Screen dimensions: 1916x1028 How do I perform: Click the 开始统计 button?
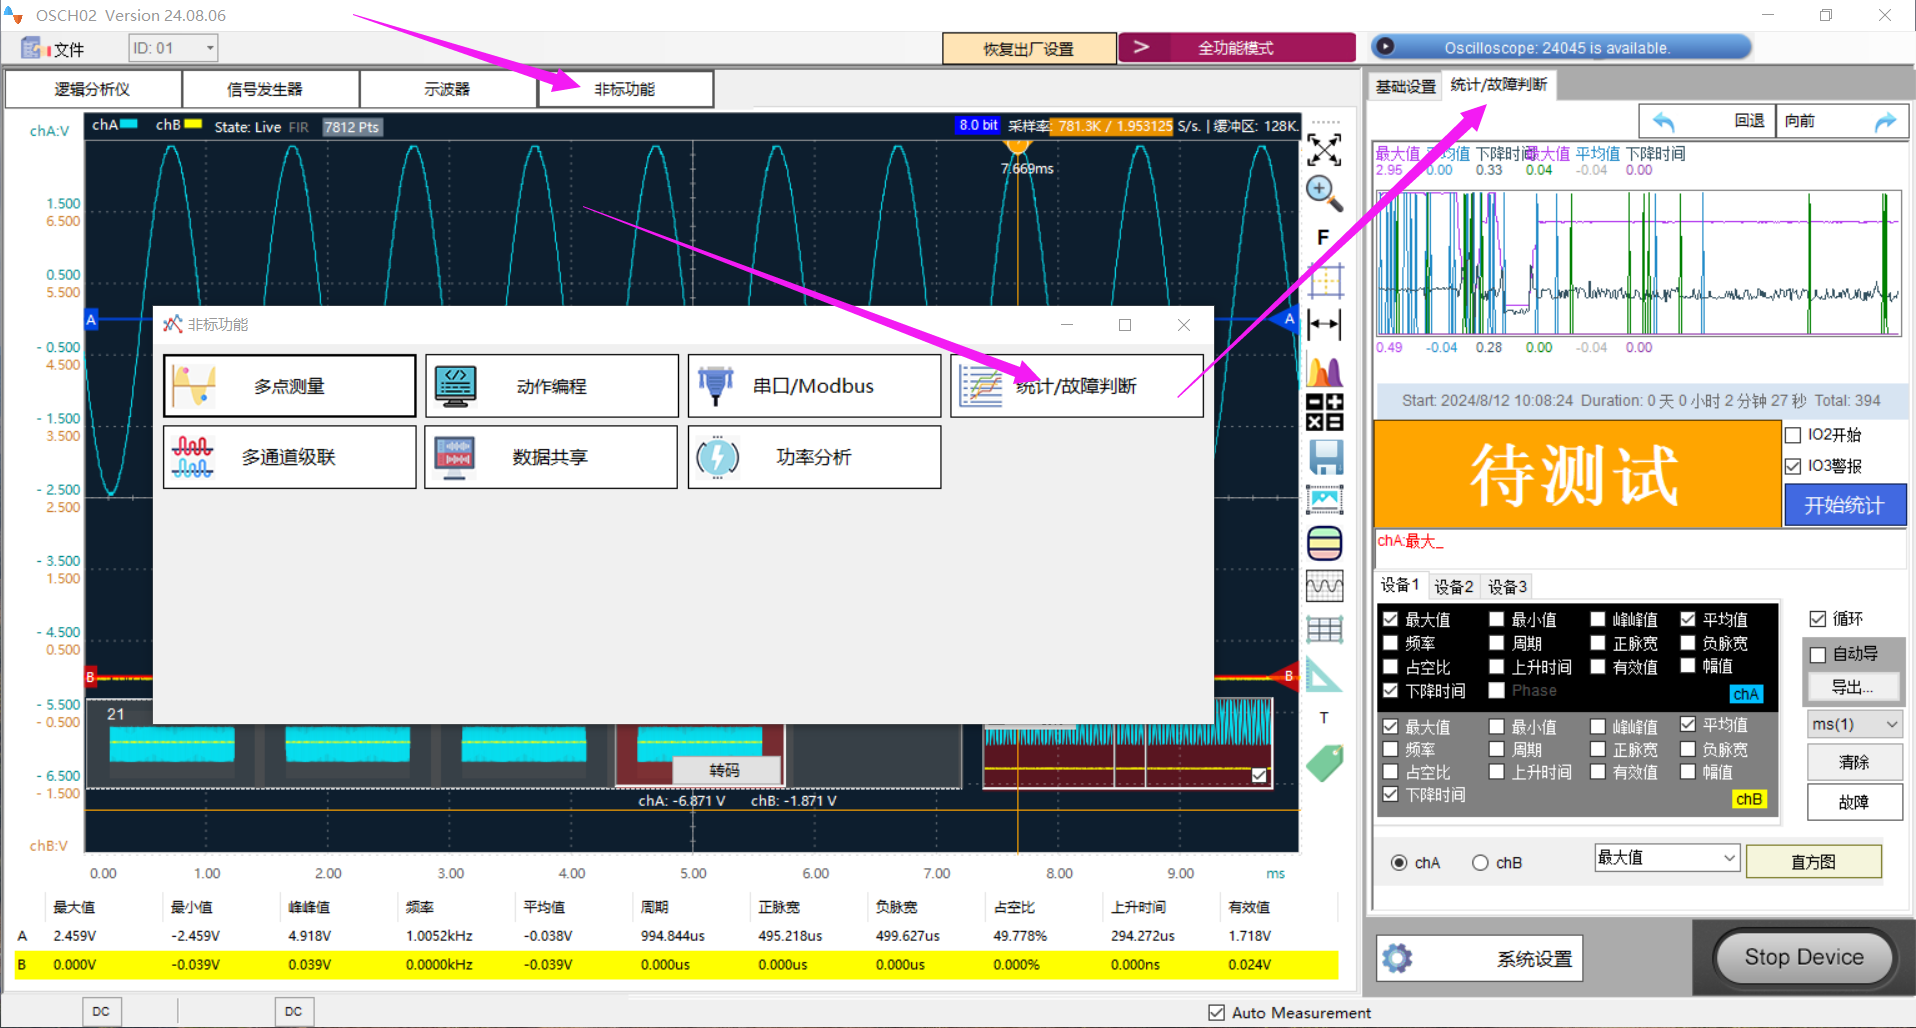pyautogui.click(x=1844, y=505)
